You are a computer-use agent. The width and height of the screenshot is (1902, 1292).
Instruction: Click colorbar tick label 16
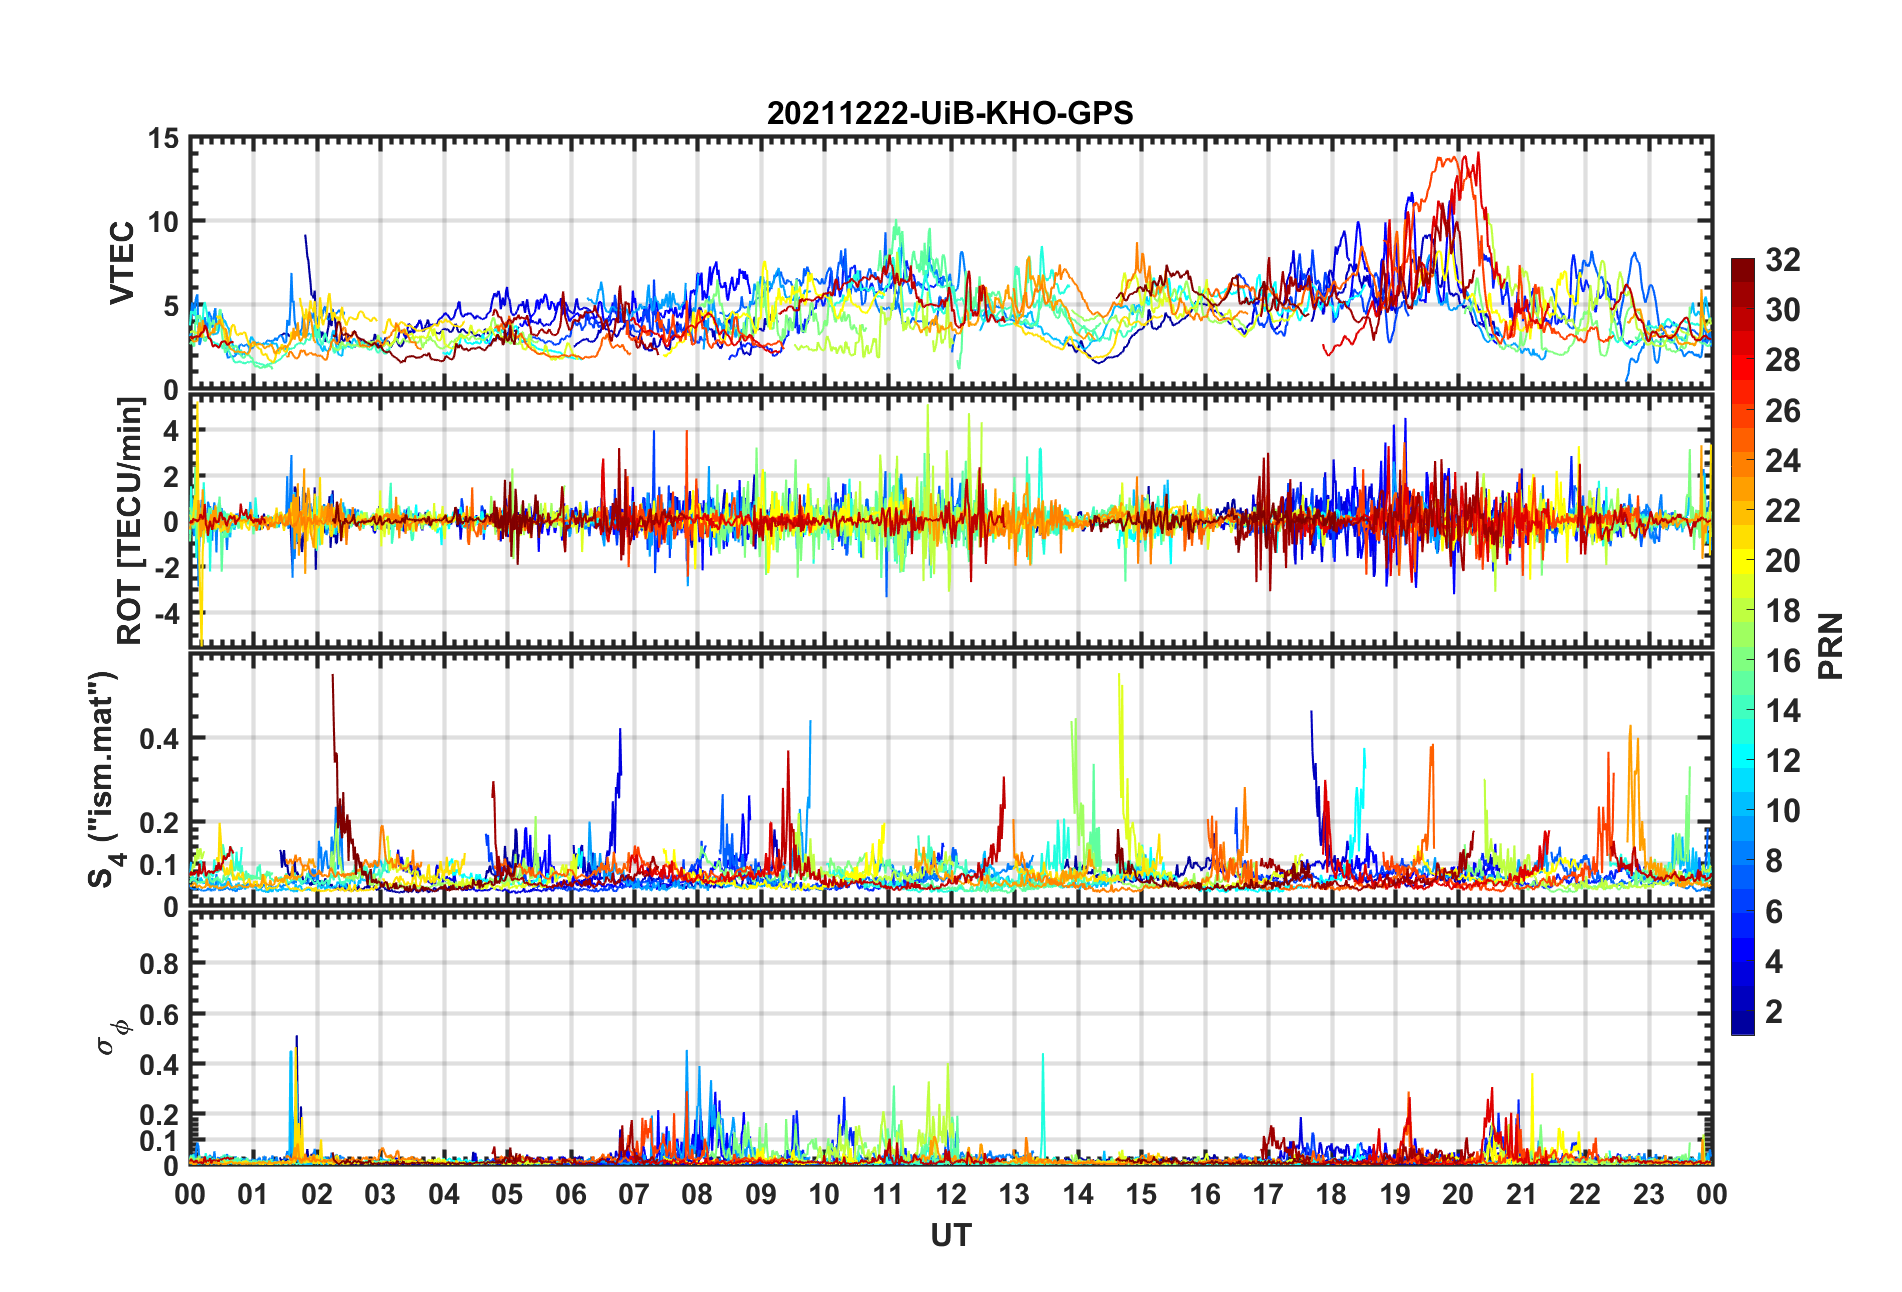pos(1782,661)
